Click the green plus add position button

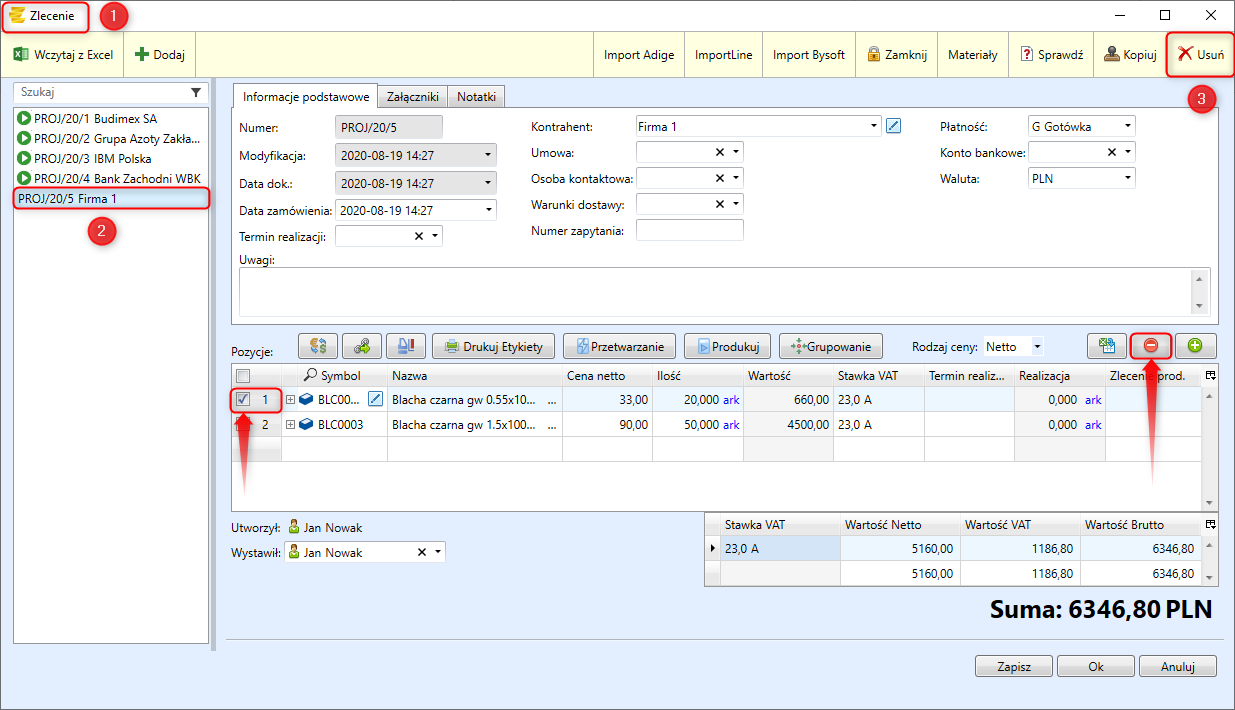(x=1194, y=346)
